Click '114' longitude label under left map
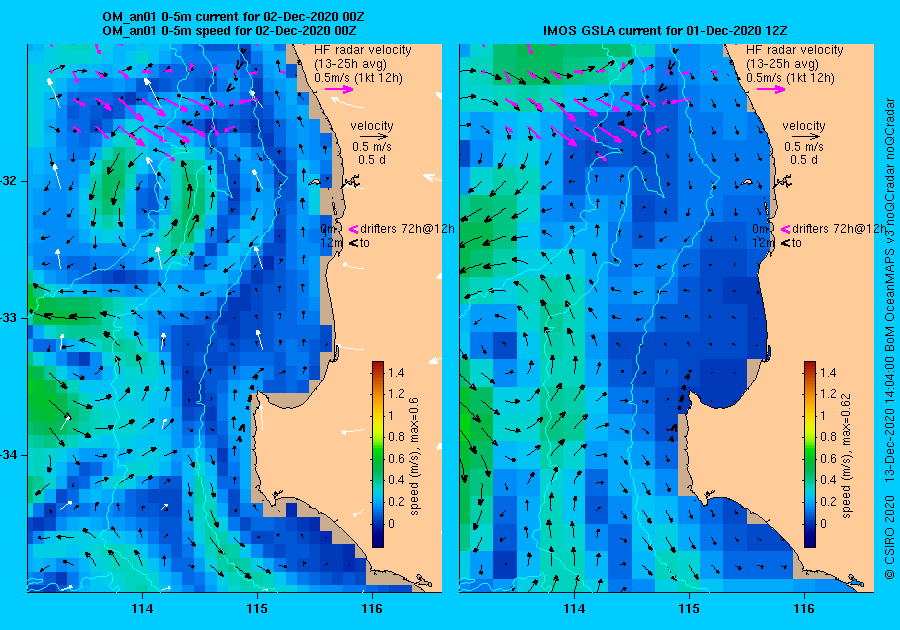This screenshot has width=900, height=630. [x=142, y=609]
